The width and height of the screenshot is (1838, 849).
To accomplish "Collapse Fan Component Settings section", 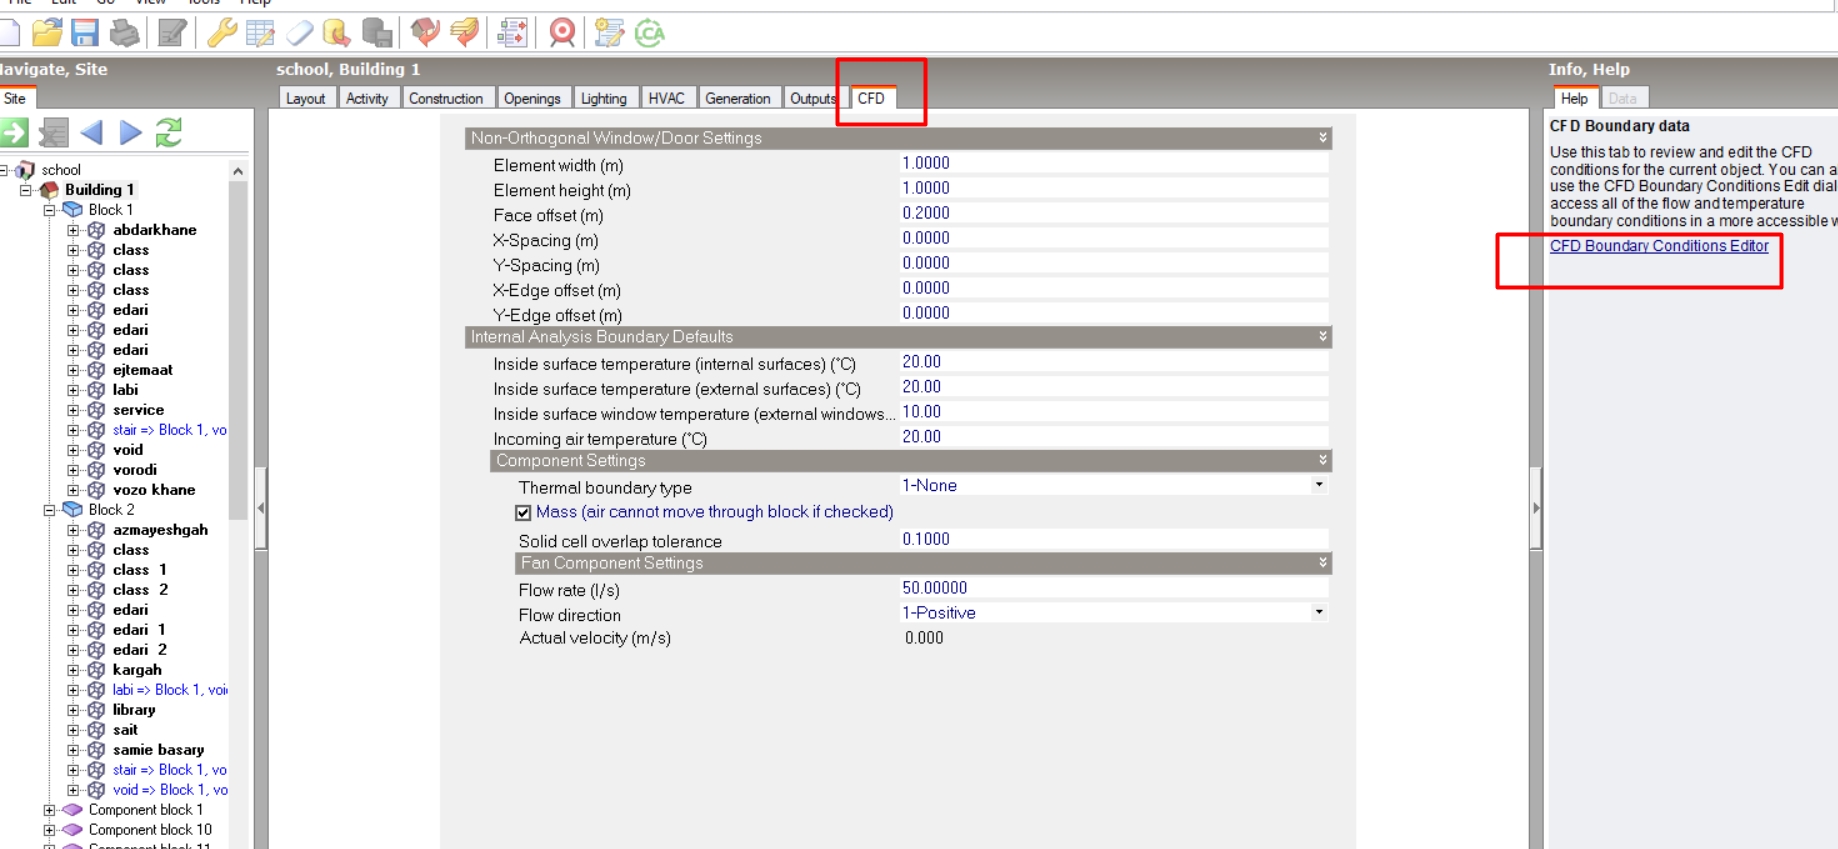I will (1322, 563).
